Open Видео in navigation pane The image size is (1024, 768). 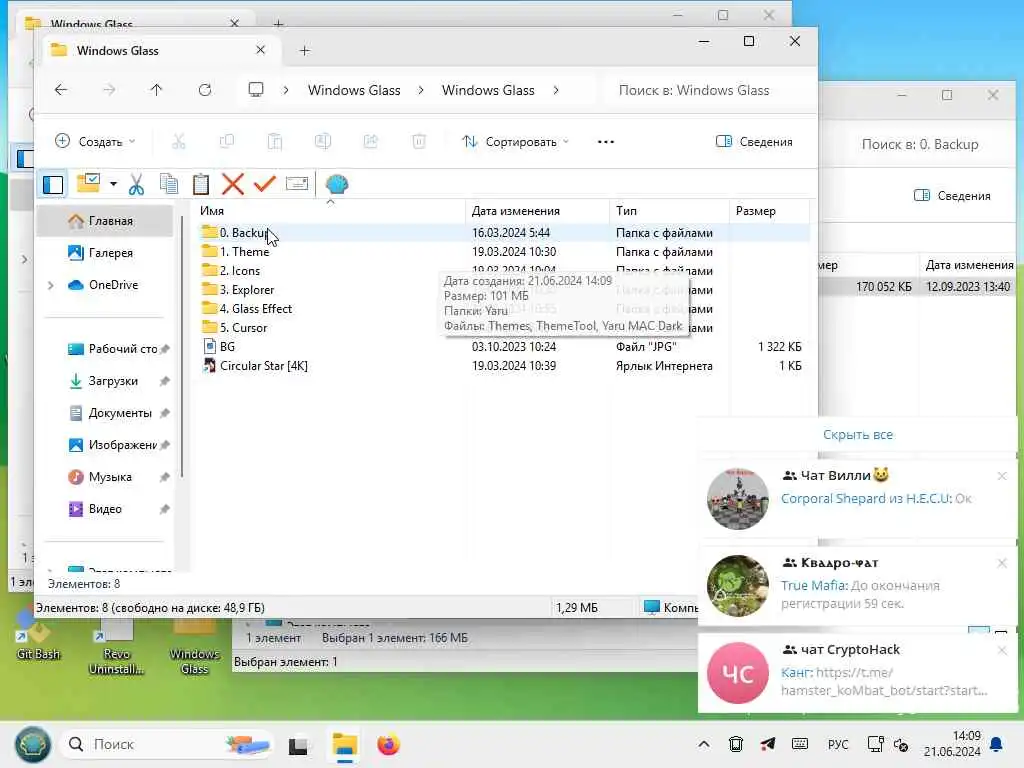coord(104,509)
